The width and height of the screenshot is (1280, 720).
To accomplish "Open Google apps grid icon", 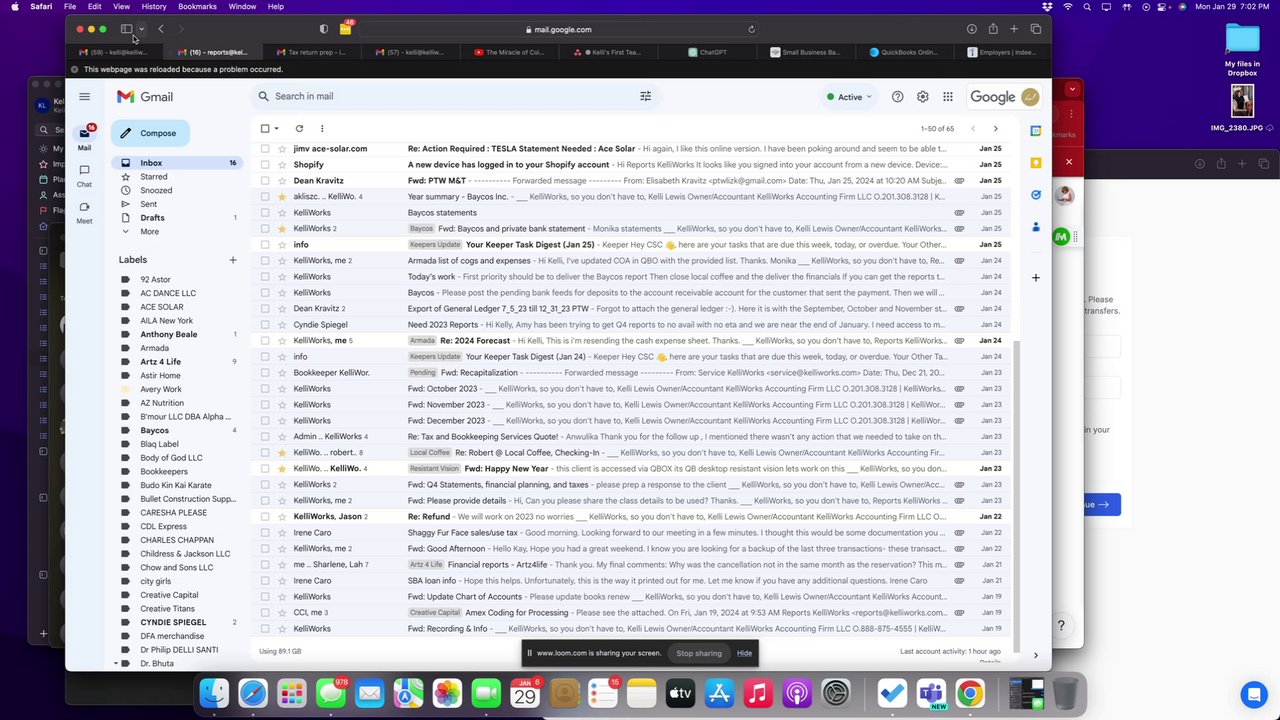I will [x=947, y=96].
